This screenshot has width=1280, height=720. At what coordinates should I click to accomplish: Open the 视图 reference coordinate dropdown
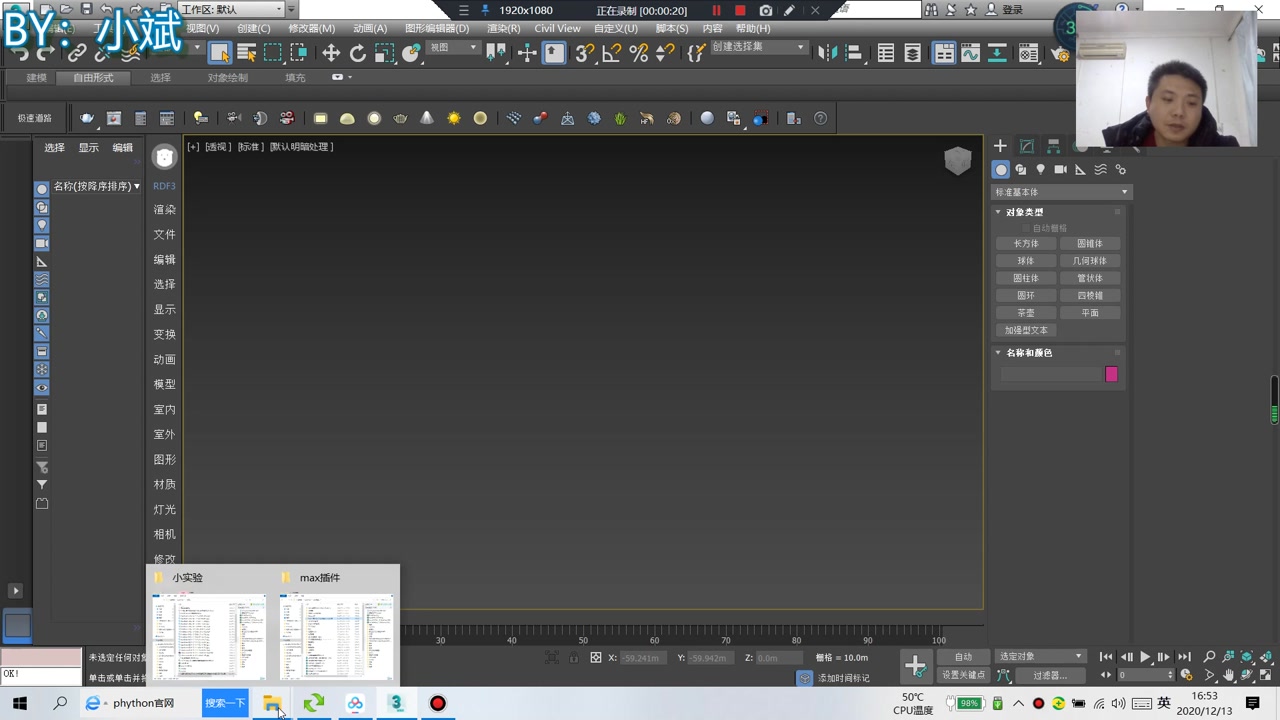453,47
